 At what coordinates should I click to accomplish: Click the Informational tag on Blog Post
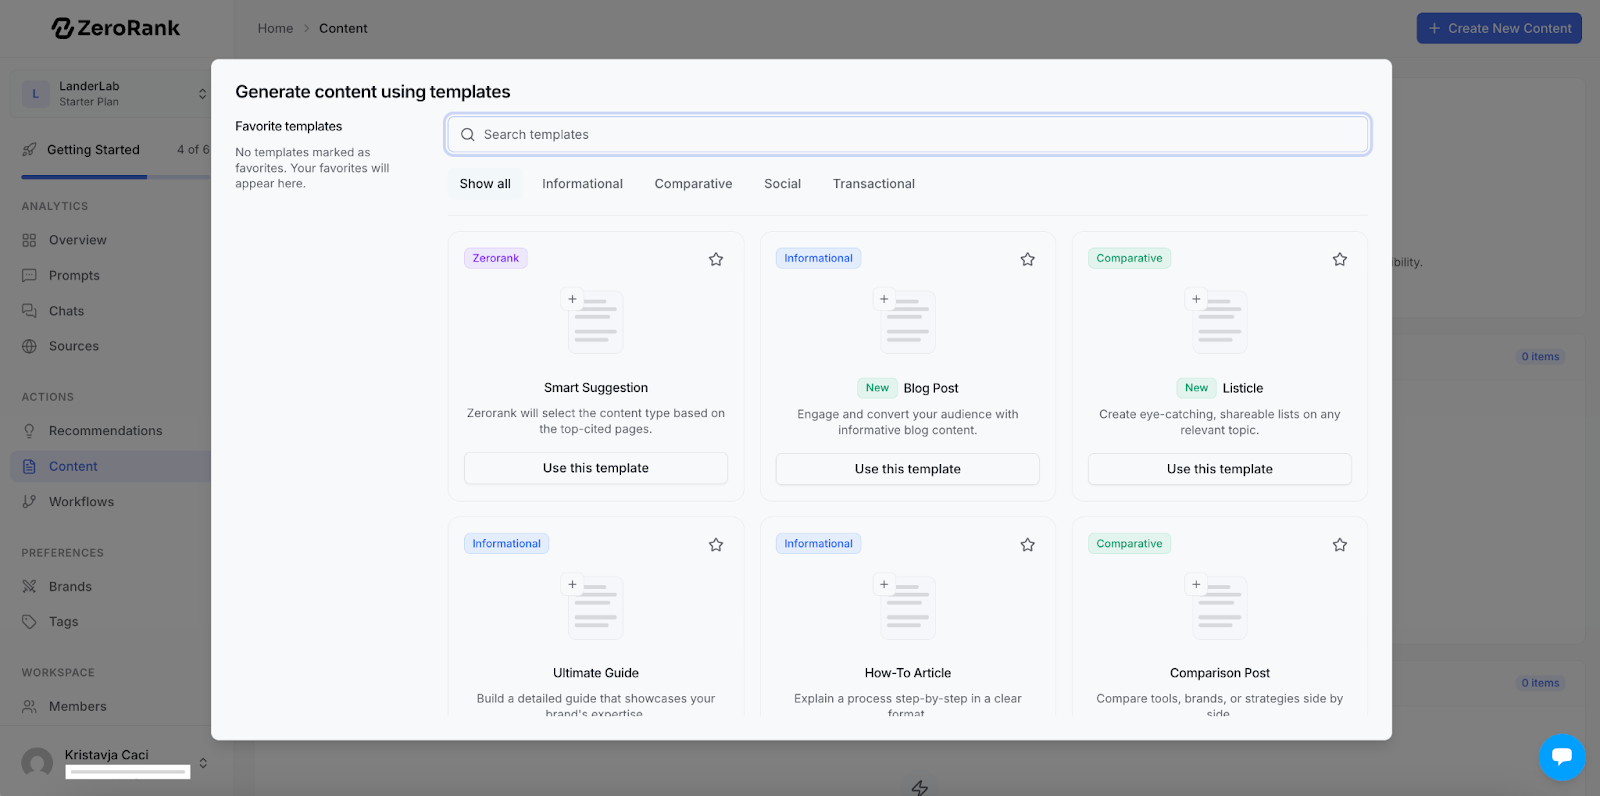[x=818, y=258]
